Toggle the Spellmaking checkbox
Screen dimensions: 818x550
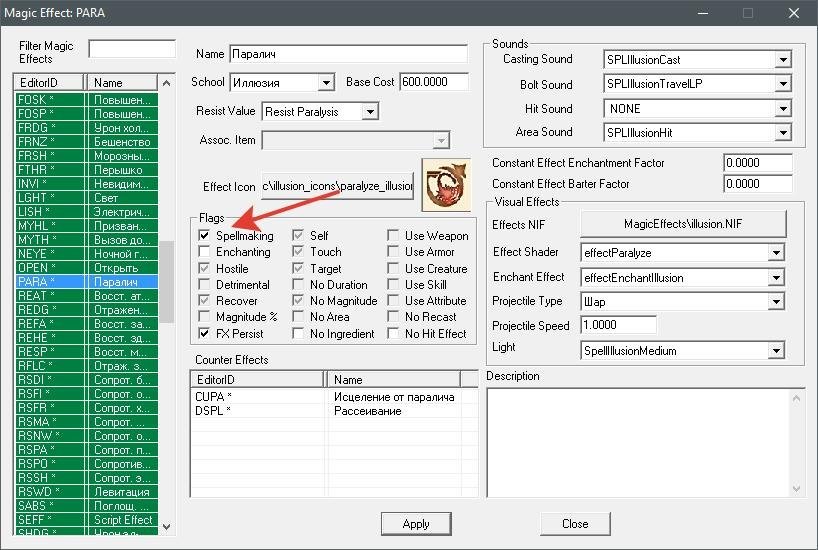pyautogui.click(x=205, y=236)
